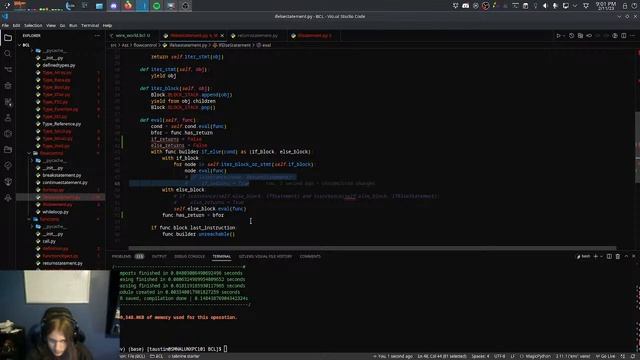Open returnstatement.py in explorer tree
The height and width of the screenshot is (360, 640).
(62, 264)
